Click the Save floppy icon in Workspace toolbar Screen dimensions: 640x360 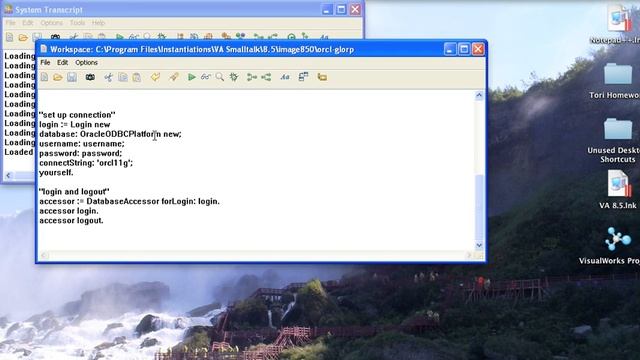(72, 77)
